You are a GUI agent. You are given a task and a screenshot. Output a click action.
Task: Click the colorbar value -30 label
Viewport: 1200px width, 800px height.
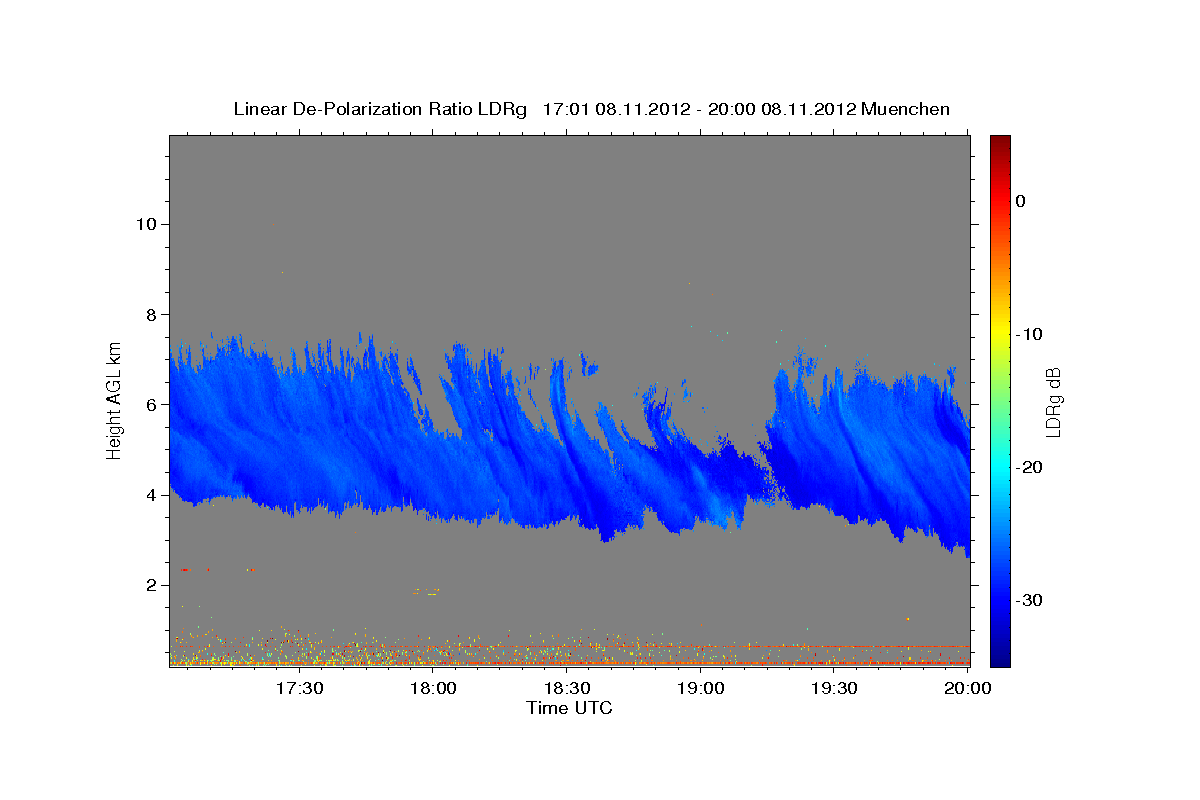pyautogui.click(x=1028, y=600)
